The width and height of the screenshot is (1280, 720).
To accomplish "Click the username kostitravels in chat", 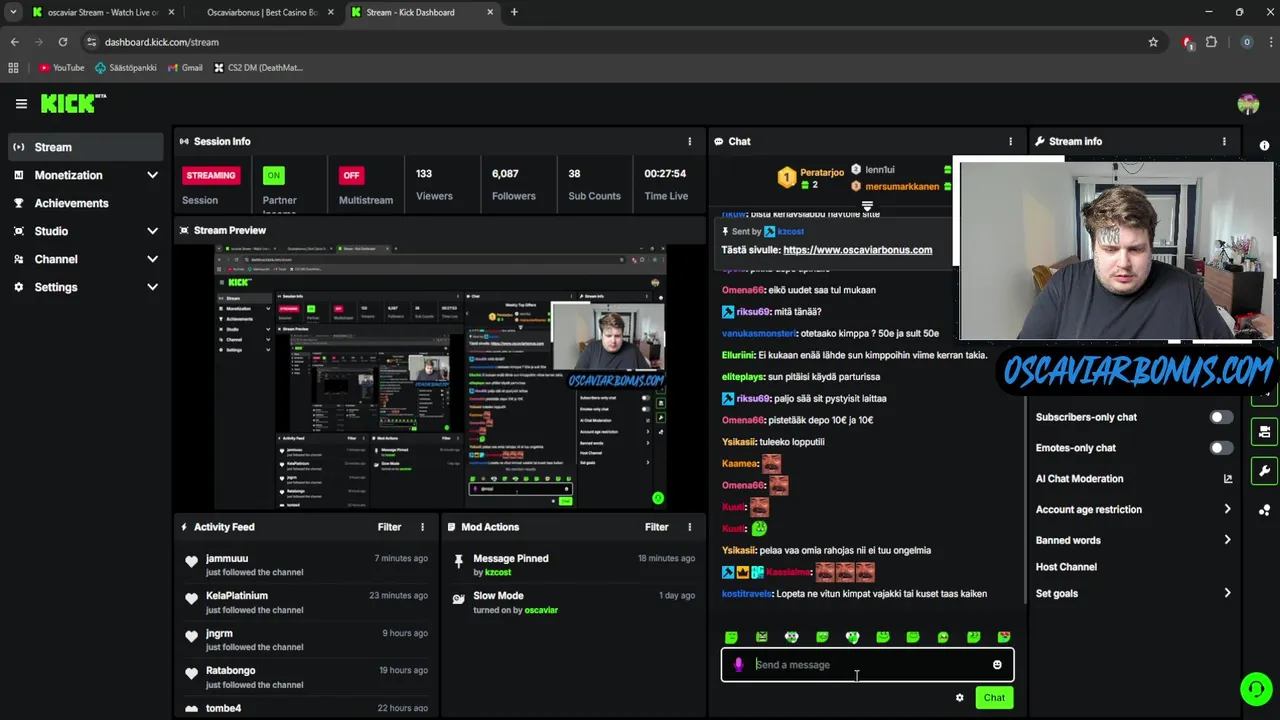I will (747, 594).
